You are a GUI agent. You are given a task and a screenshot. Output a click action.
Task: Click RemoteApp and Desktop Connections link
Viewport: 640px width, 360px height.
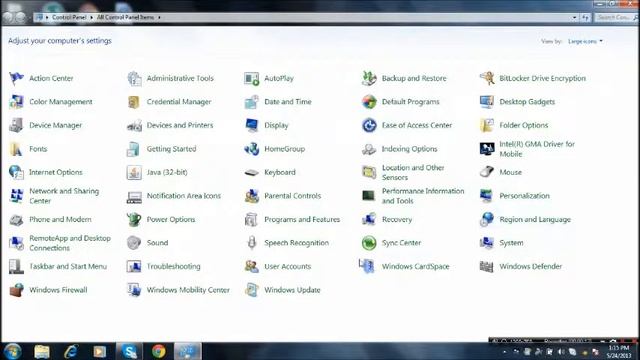[70, 243]
